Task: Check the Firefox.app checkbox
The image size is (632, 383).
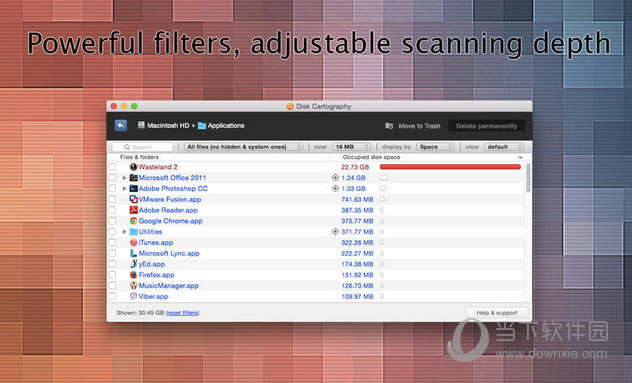Action: click(x=112, y=275)
